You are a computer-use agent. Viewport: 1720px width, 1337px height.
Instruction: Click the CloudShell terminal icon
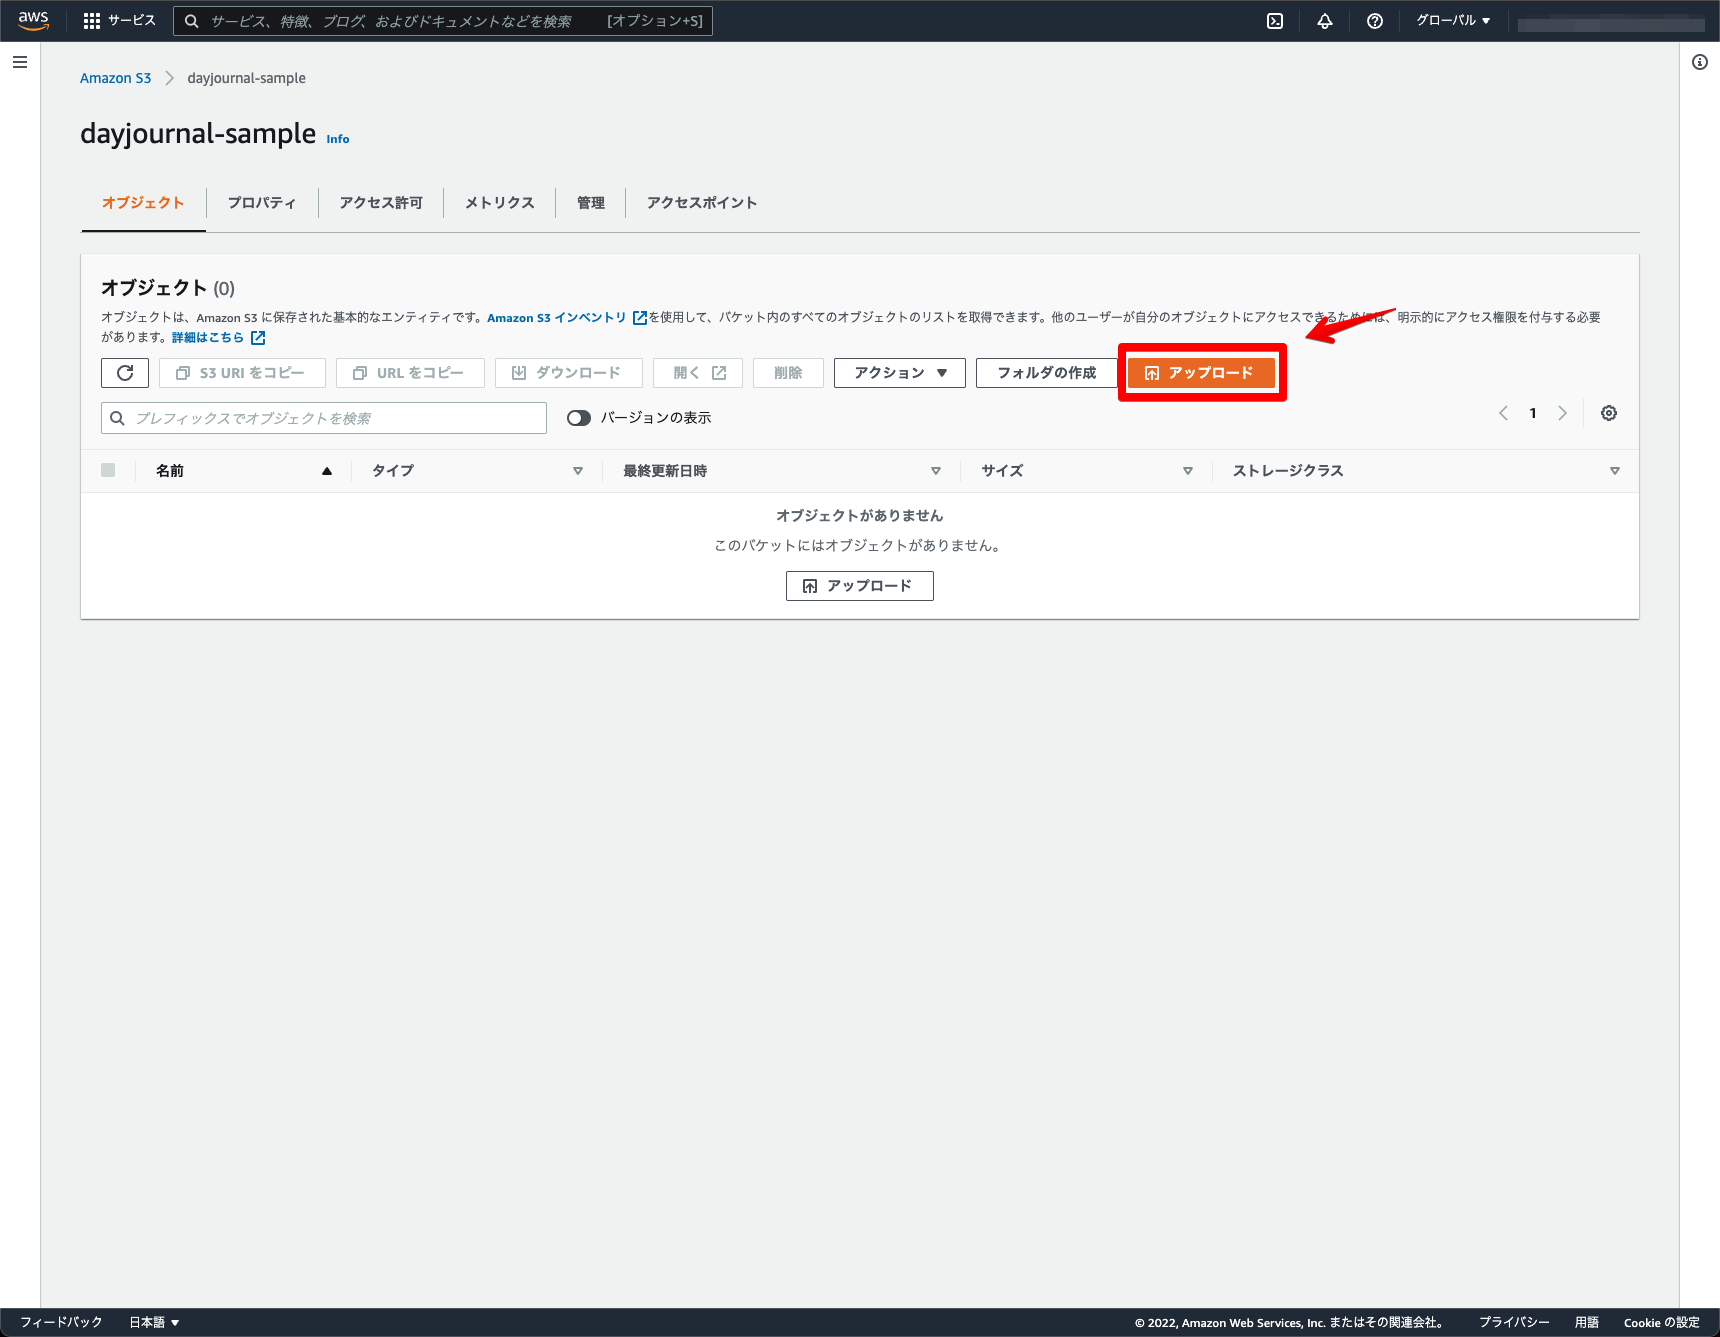(1275, 21)
